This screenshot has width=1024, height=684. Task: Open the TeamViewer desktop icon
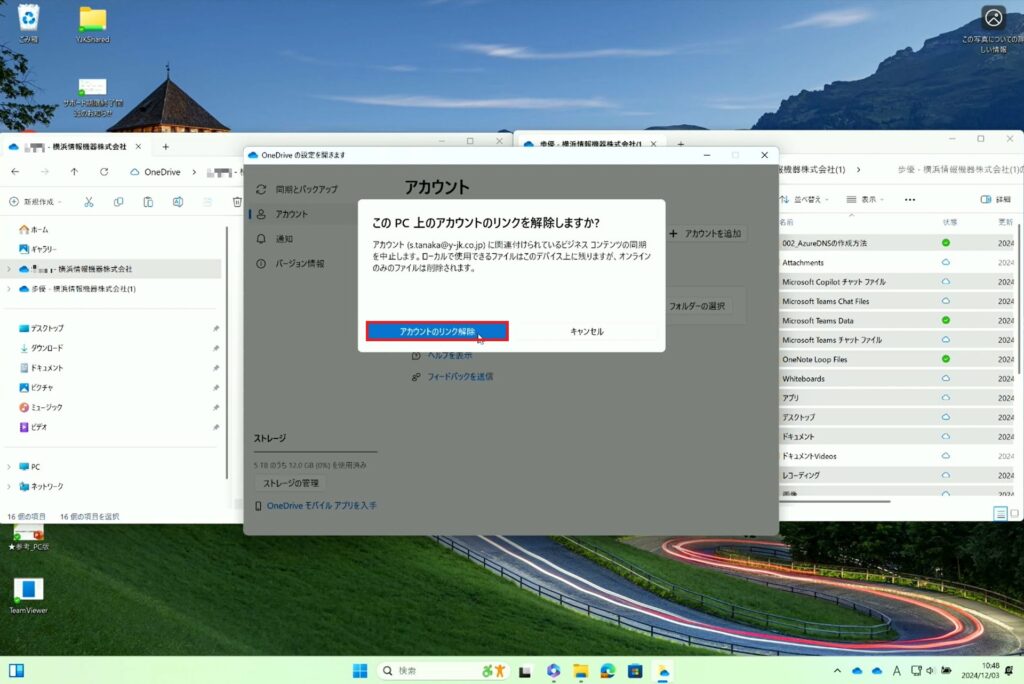[x=28, y=596]
